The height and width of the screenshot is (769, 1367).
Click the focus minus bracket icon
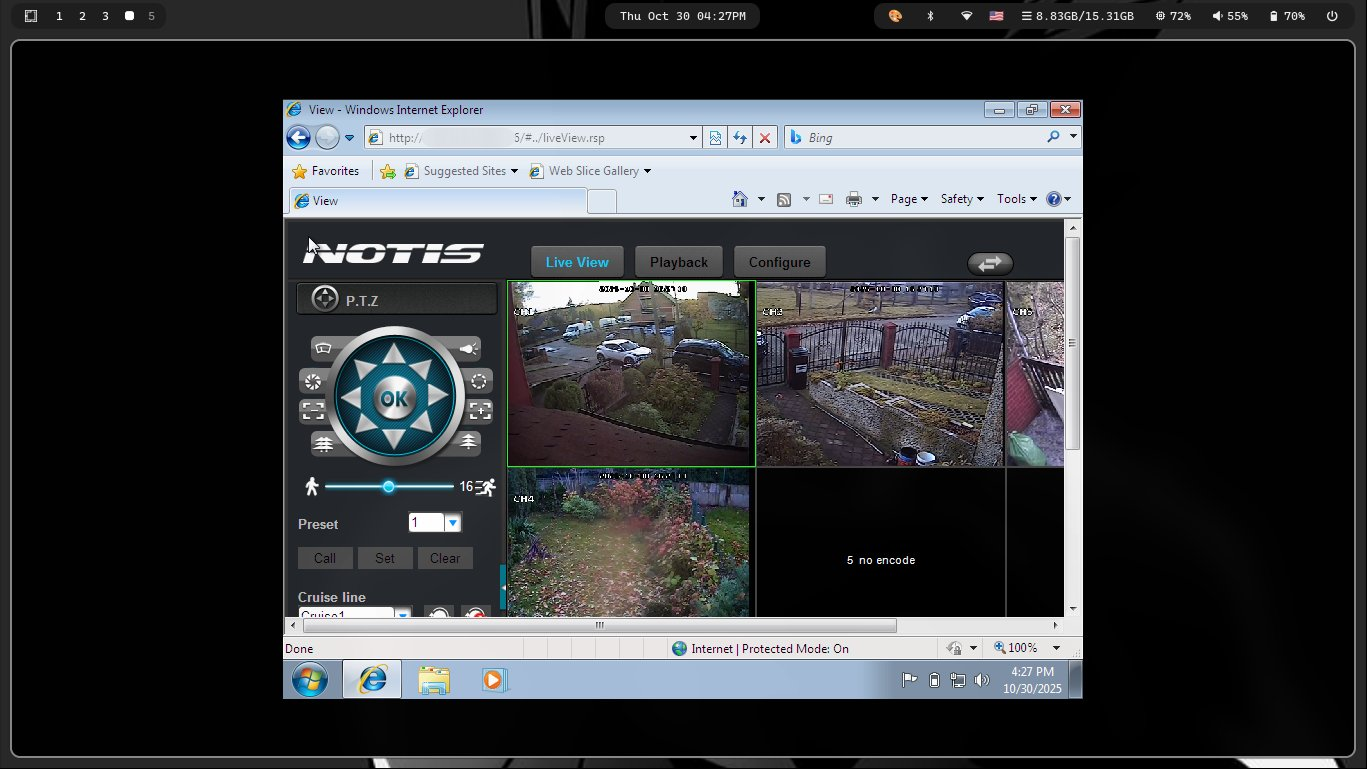click(313, 410)
